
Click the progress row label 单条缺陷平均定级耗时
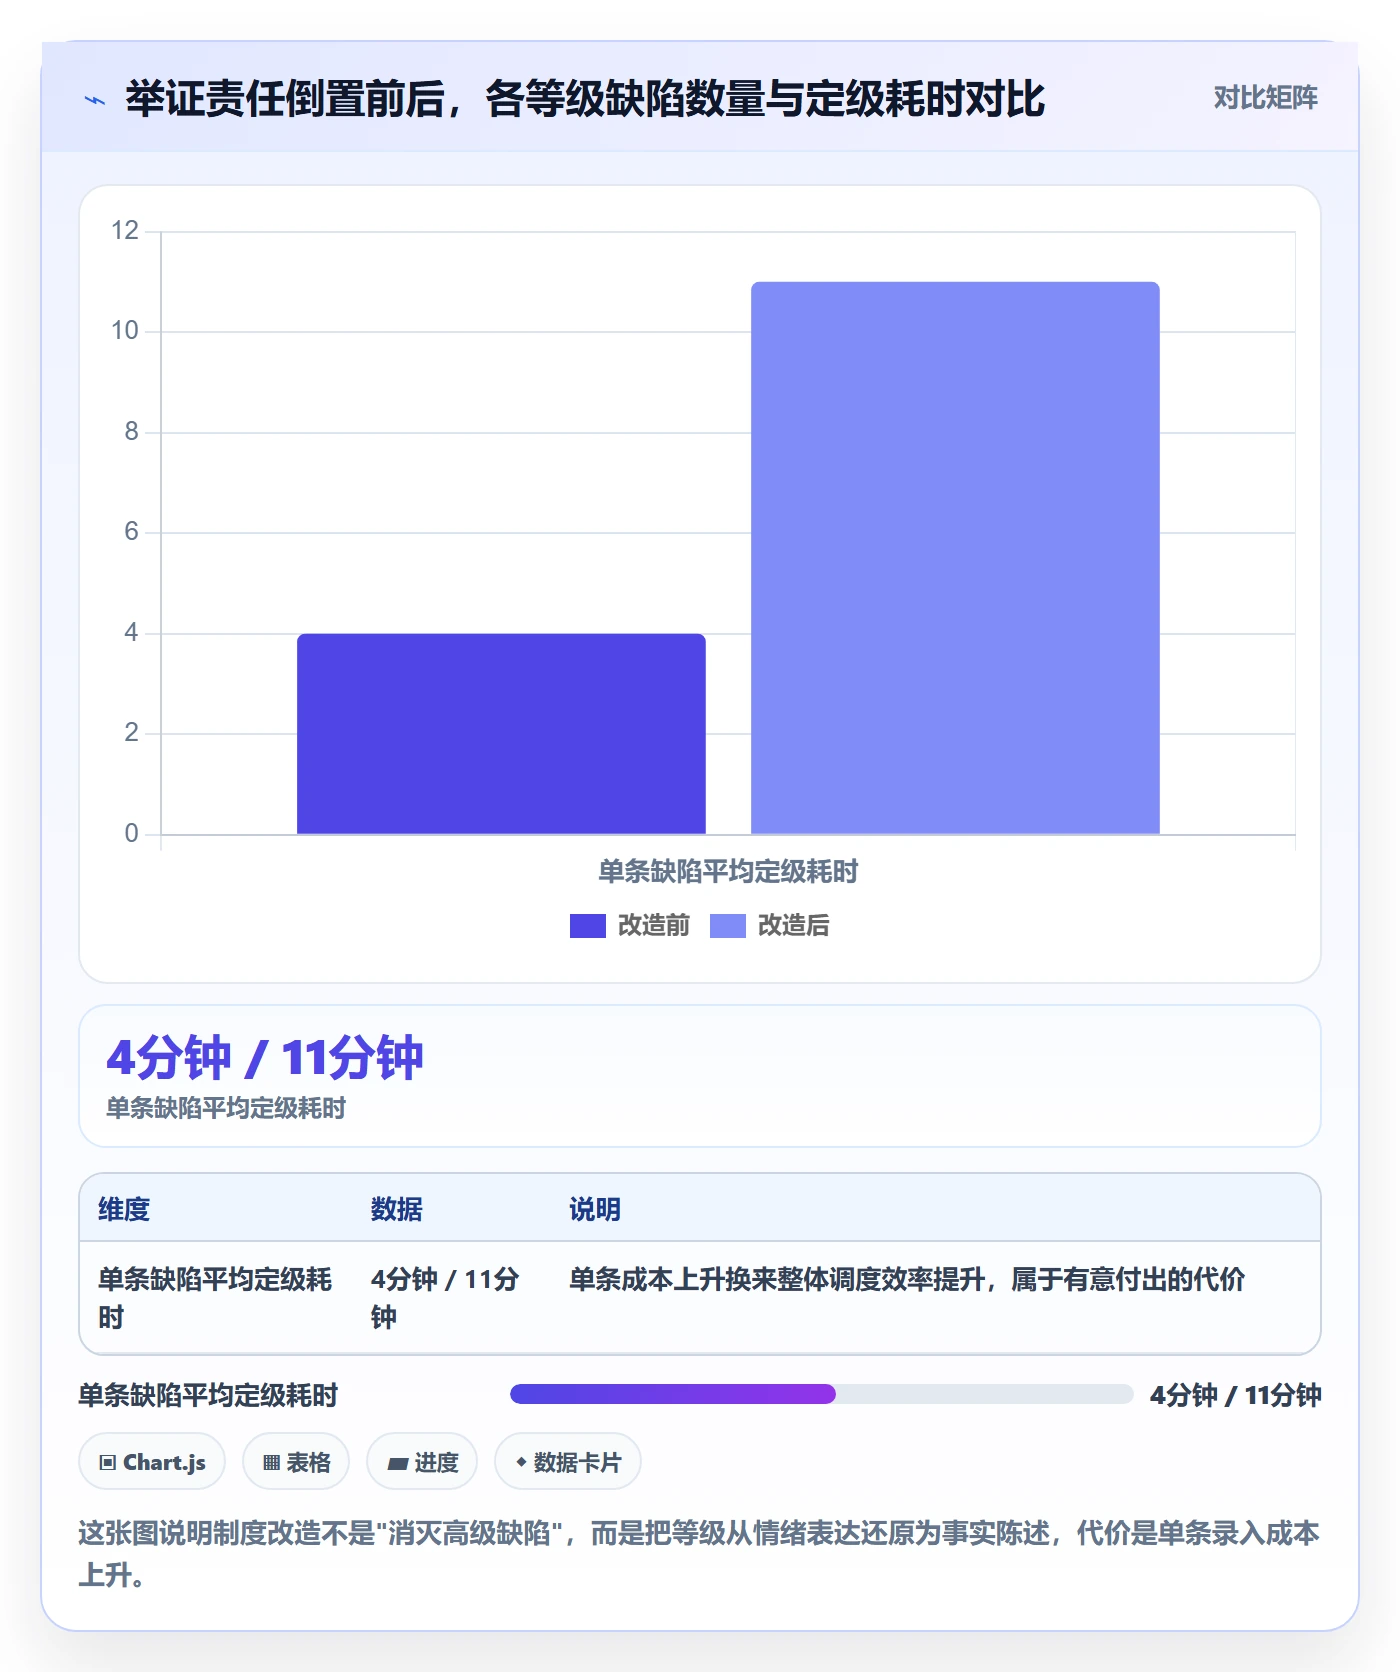(x=208, y=1395)
